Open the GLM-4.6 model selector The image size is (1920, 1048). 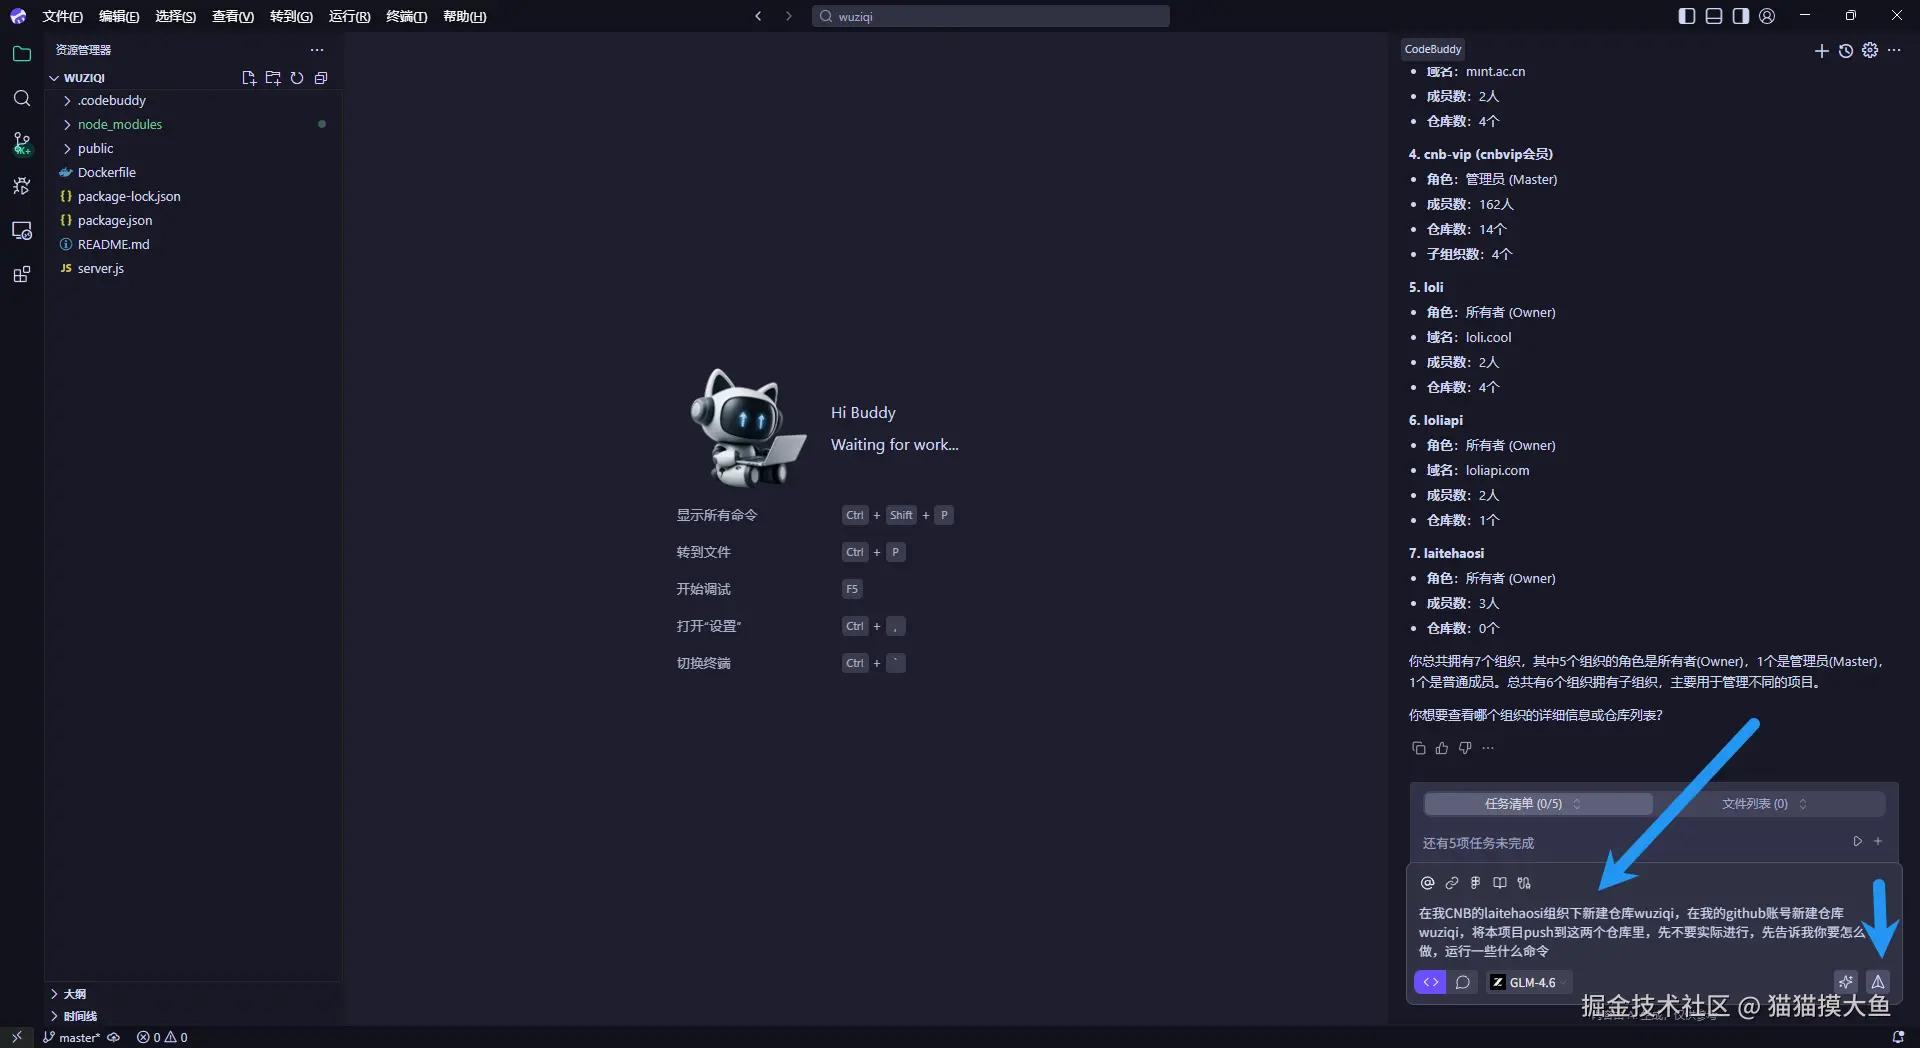coord(1529,982)
